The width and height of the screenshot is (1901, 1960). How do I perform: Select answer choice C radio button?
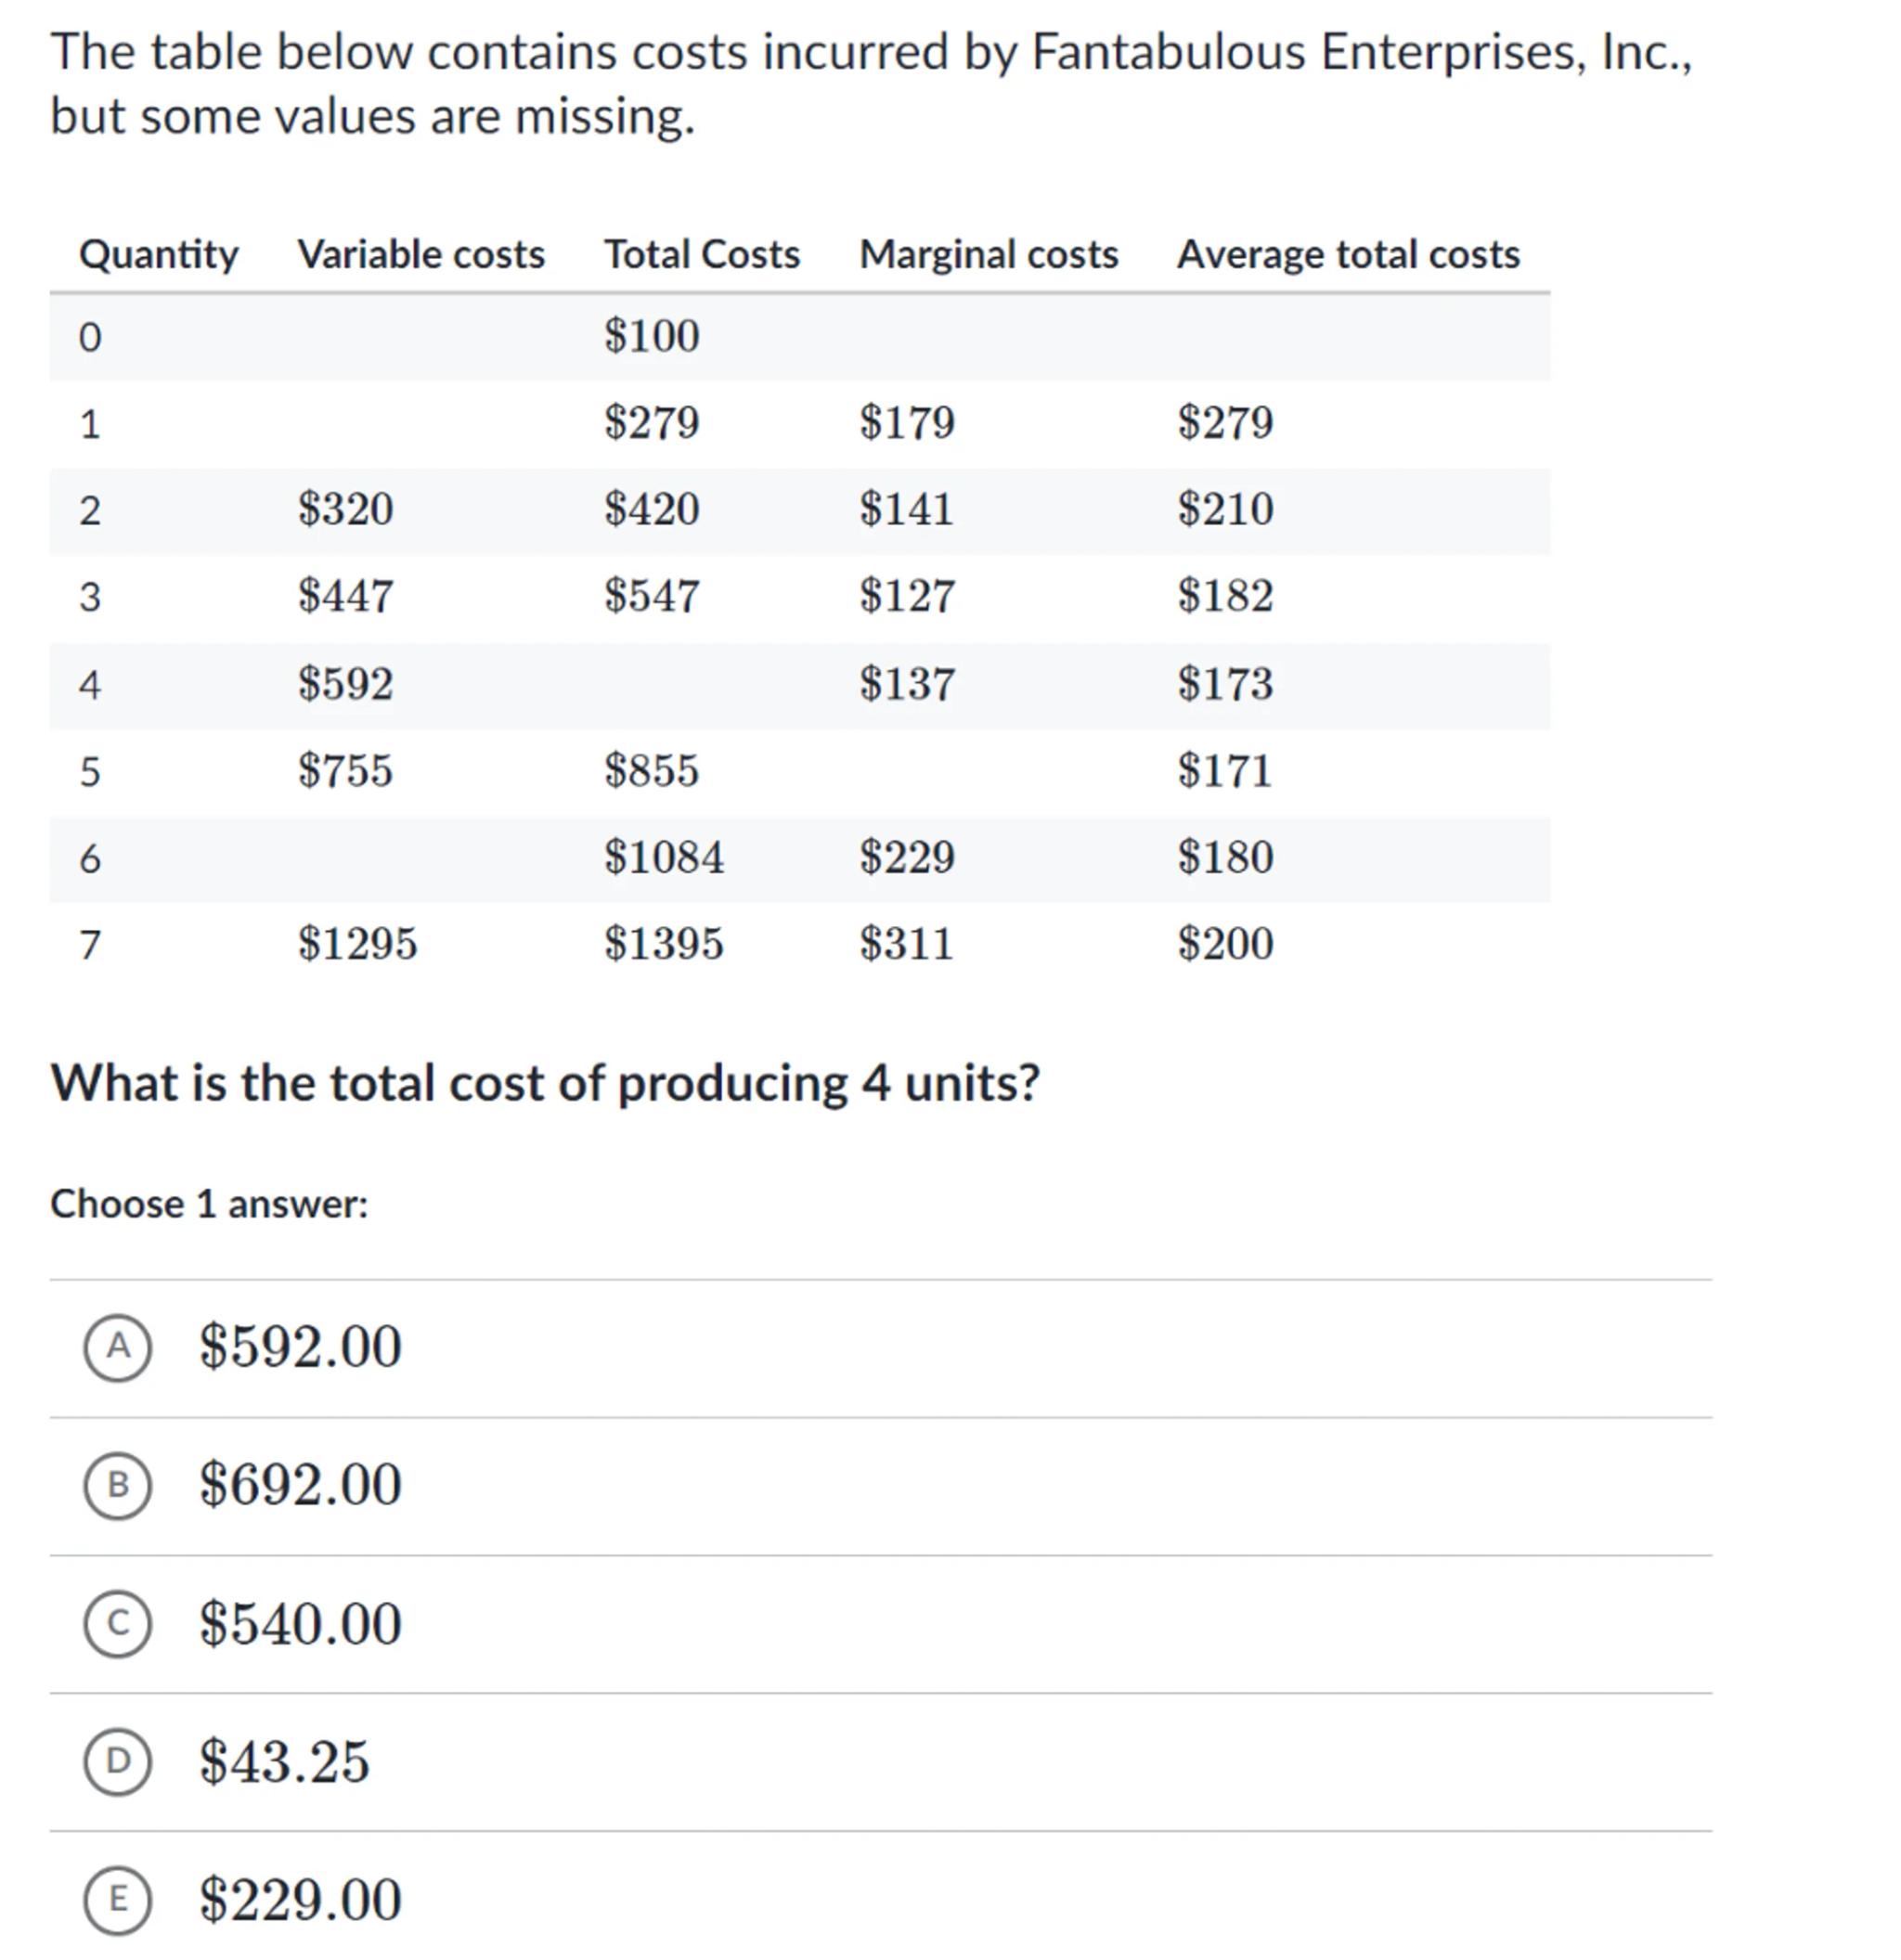click(118, 1623)
